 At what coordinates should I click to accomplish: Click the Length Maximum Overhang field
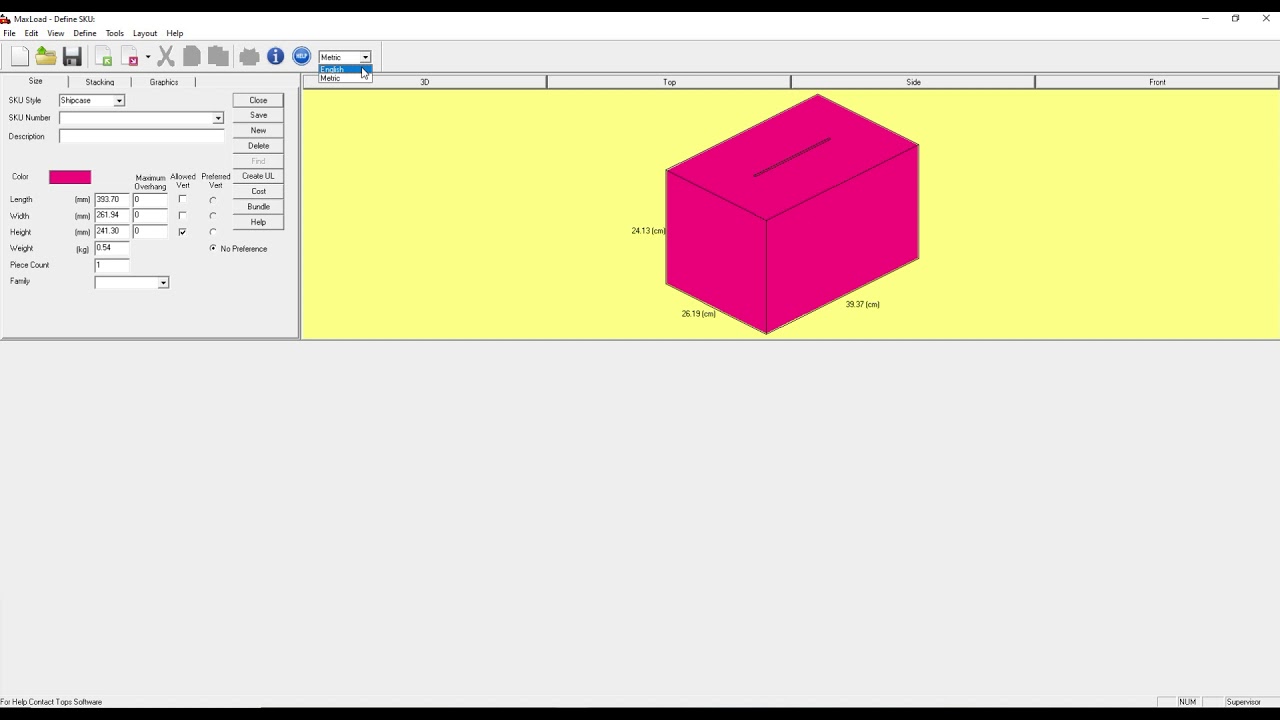[x=150, y=200]
